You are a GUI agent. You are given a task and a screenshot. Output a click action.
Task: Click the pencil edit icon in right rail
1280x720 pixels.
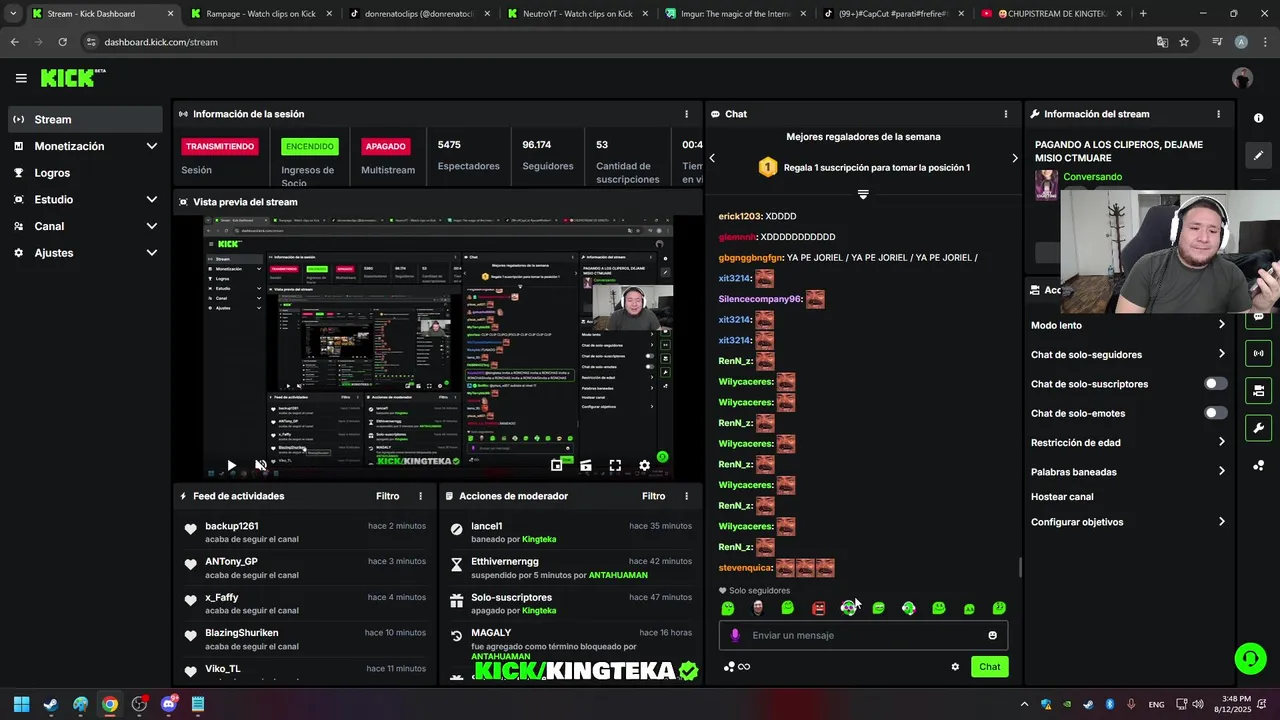coord(1258,155)
